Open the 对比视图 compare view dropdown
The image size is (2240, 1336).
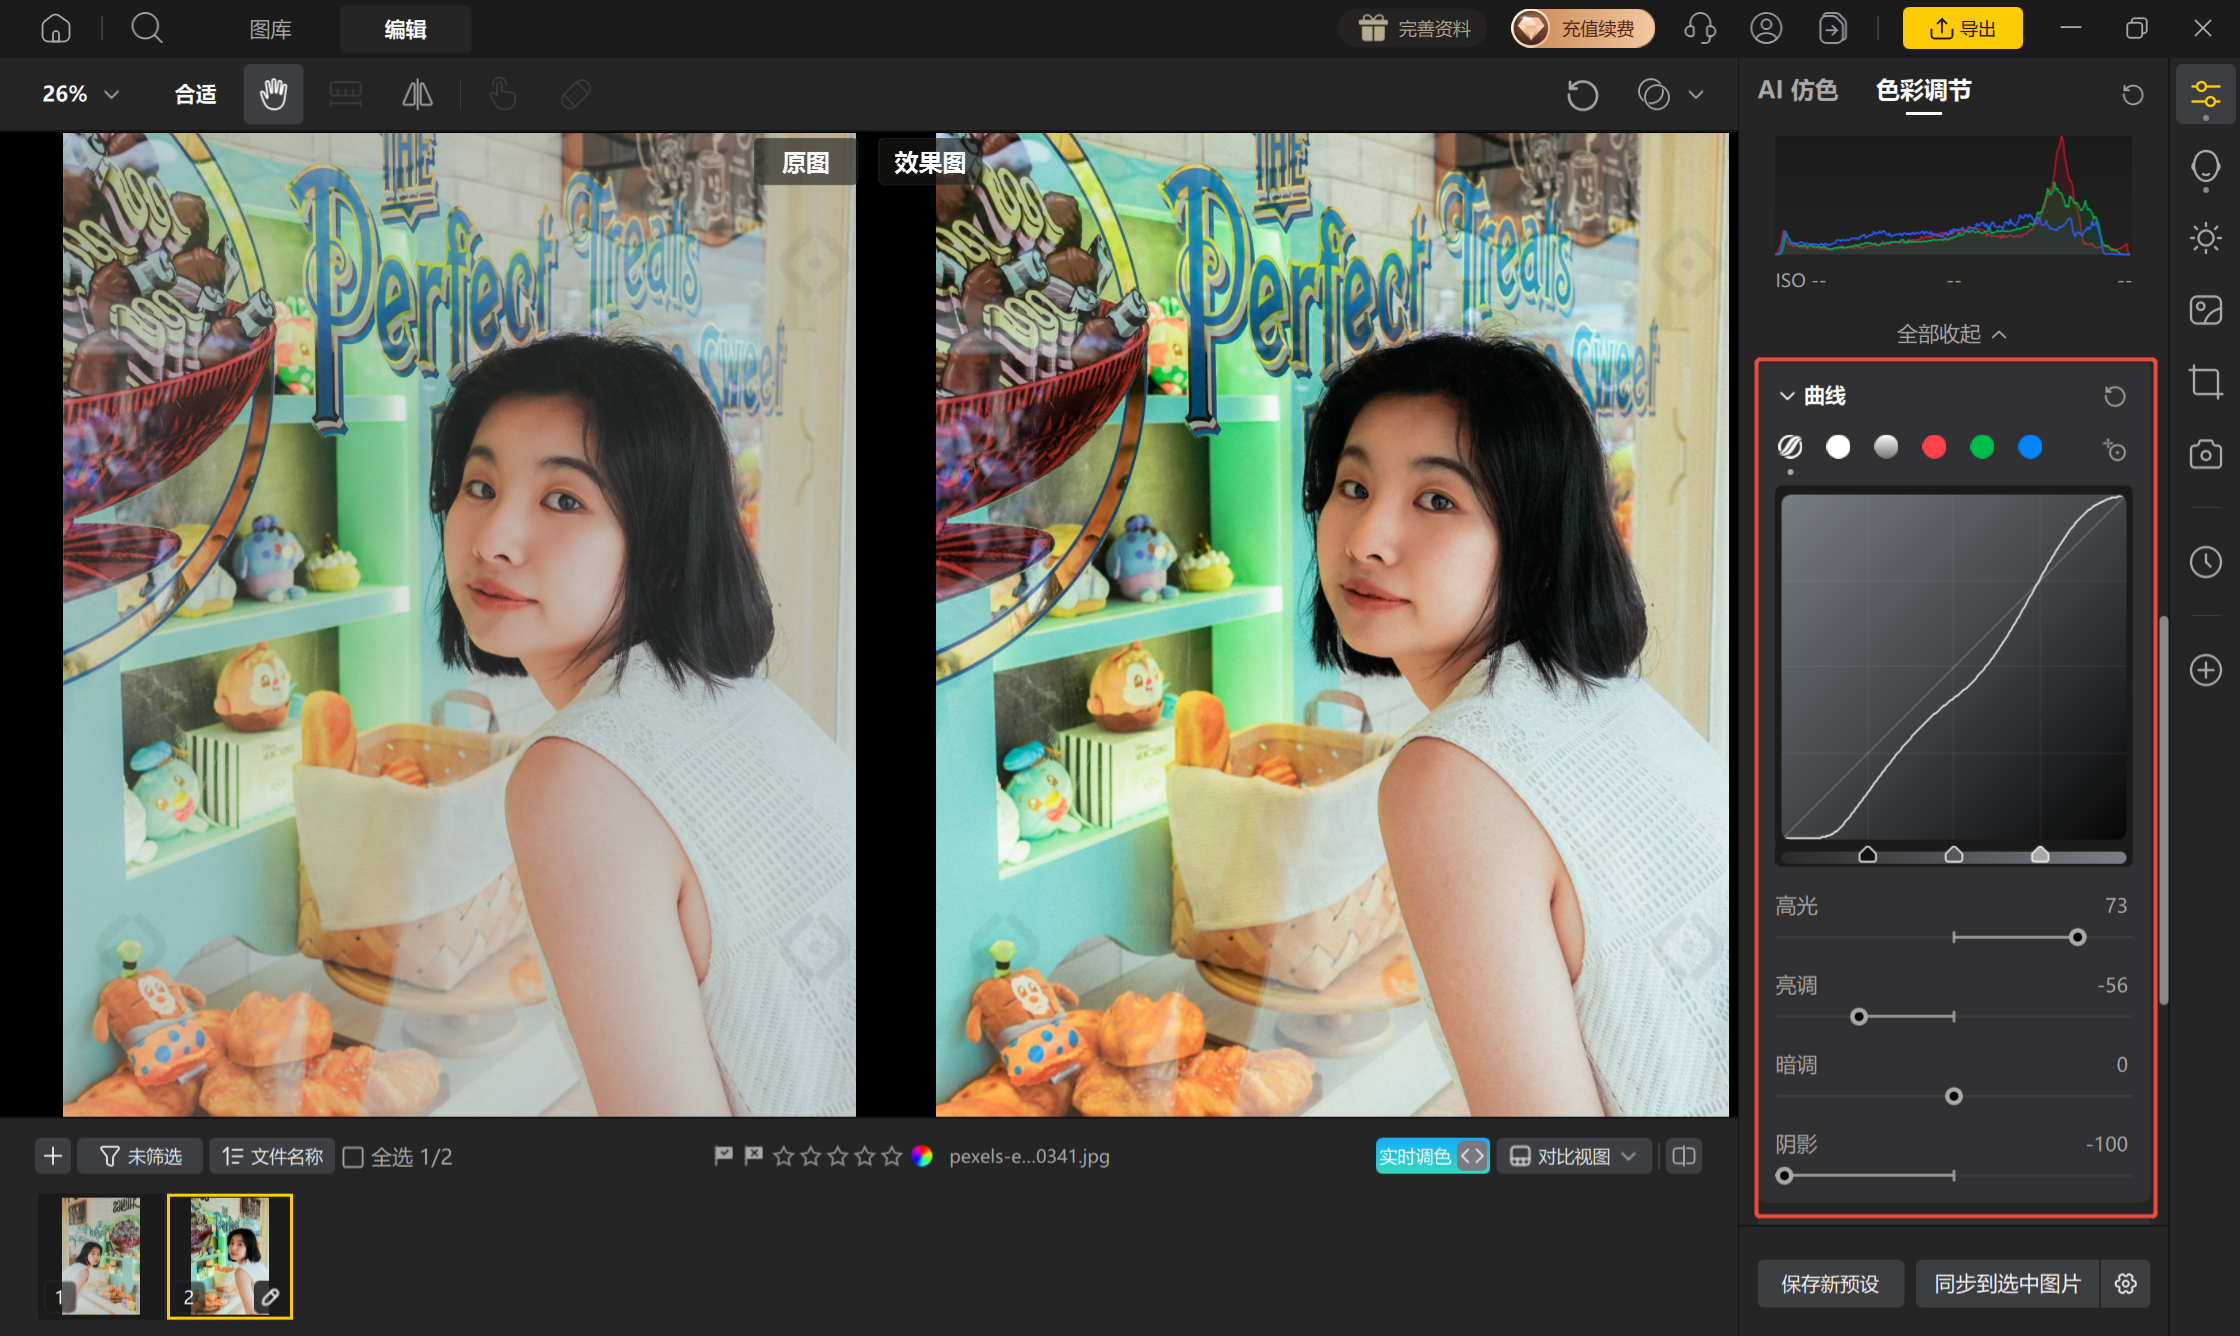click(1573, 1157)
